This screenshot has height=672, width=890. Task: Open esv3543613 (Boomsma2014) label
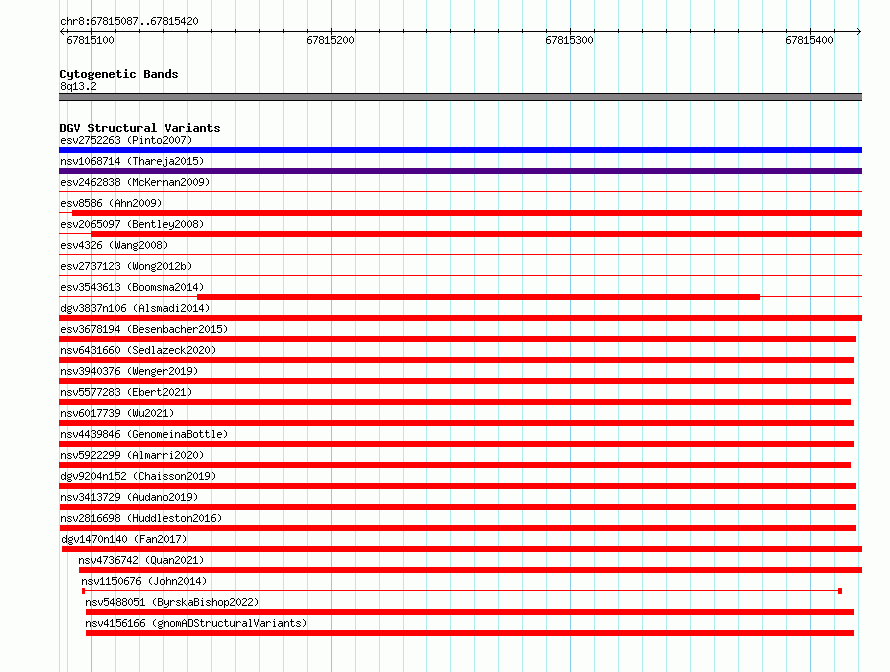[x=132, y=287]
